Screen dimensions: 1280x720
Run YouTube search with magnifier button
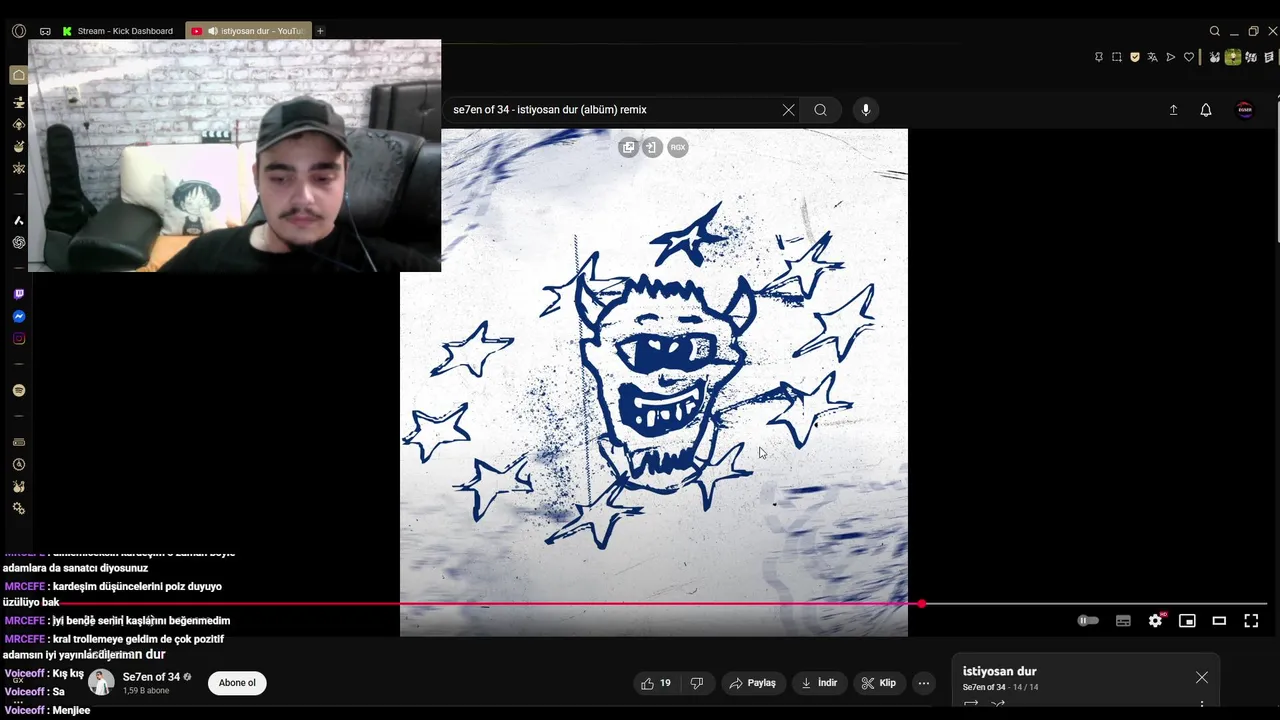click(820, 110)
